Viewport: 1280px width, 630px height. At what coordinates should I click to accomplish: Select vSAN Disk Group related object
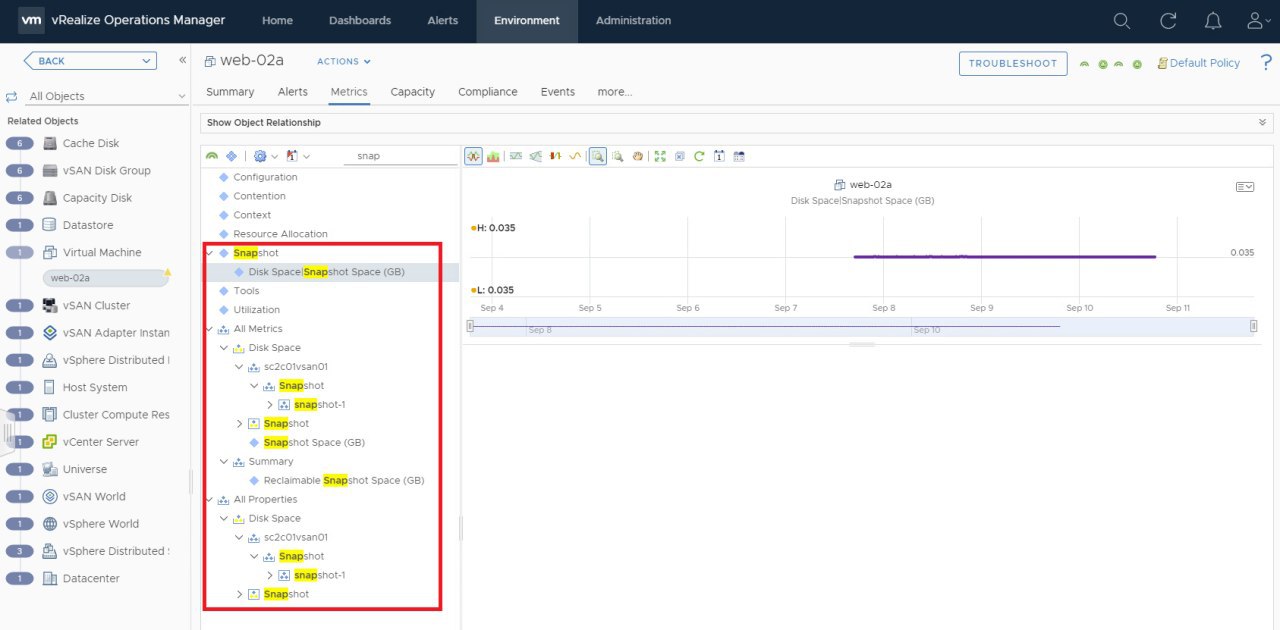click(107, 170)
